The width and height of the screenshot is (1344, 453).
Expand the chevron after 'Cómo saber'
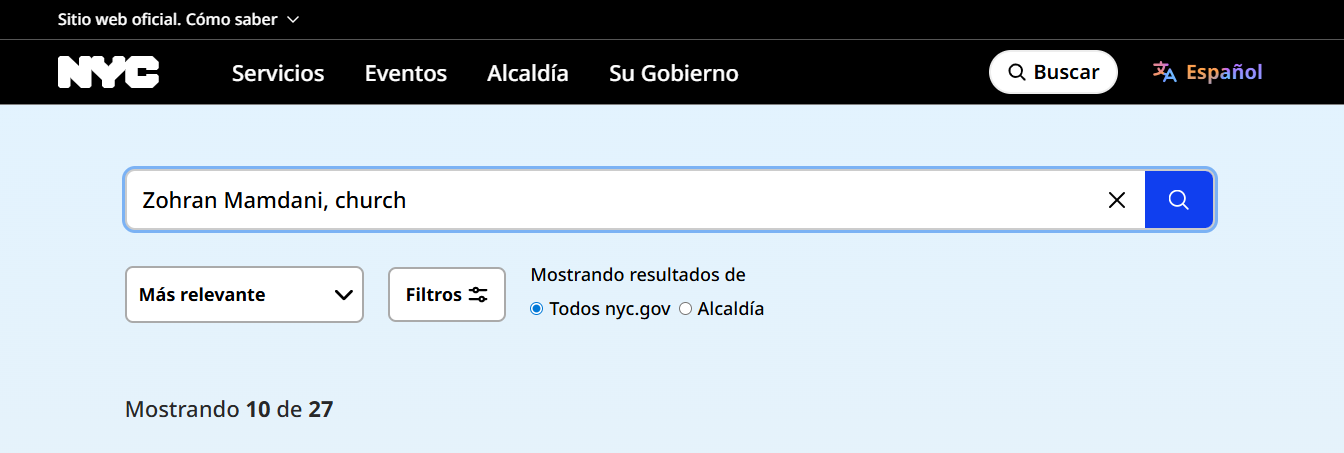point(292,20)
